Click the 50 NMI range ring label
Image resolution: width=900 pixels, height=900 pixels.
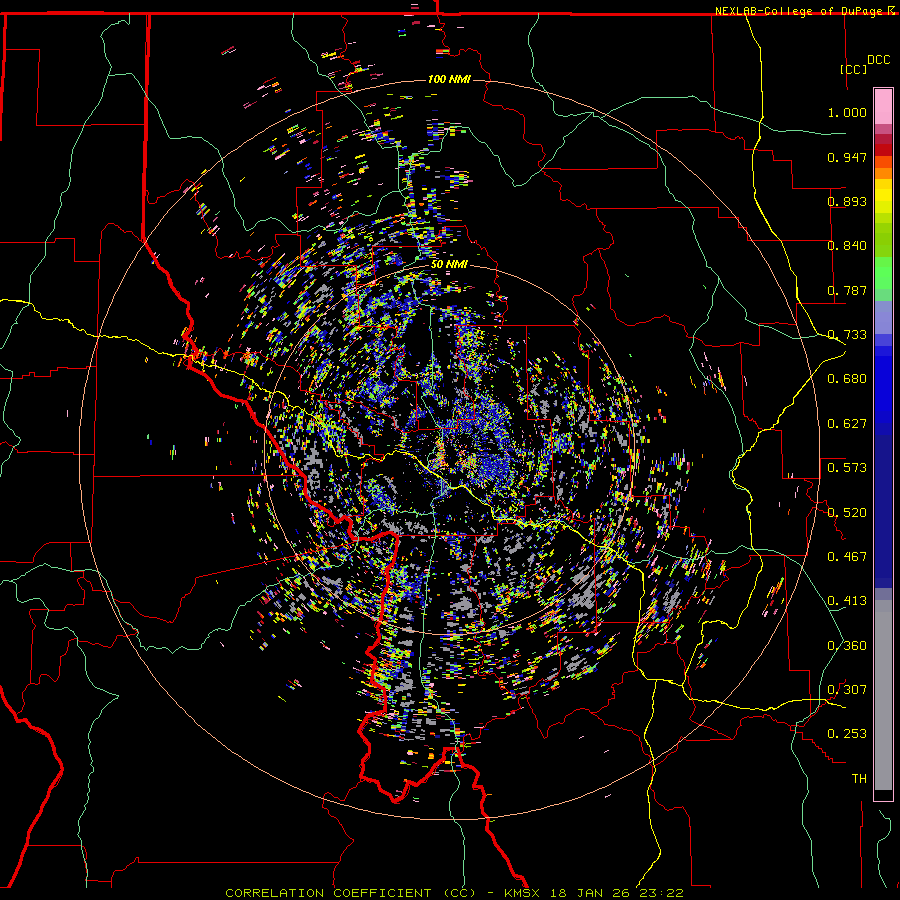(x=449, y=265)
